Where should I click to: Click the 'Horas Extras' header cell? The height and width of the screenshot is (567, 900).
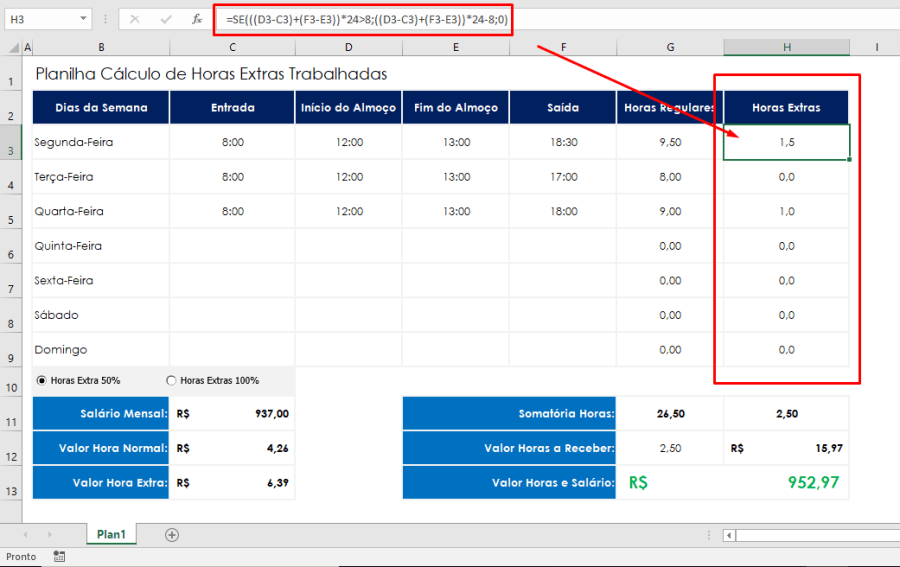[x=786, y=107]
